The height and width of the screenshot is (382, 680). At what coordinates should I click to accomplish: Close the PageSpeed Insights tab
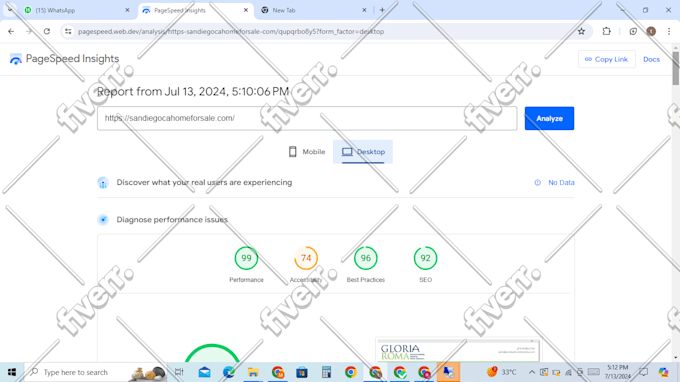(245, 10)
